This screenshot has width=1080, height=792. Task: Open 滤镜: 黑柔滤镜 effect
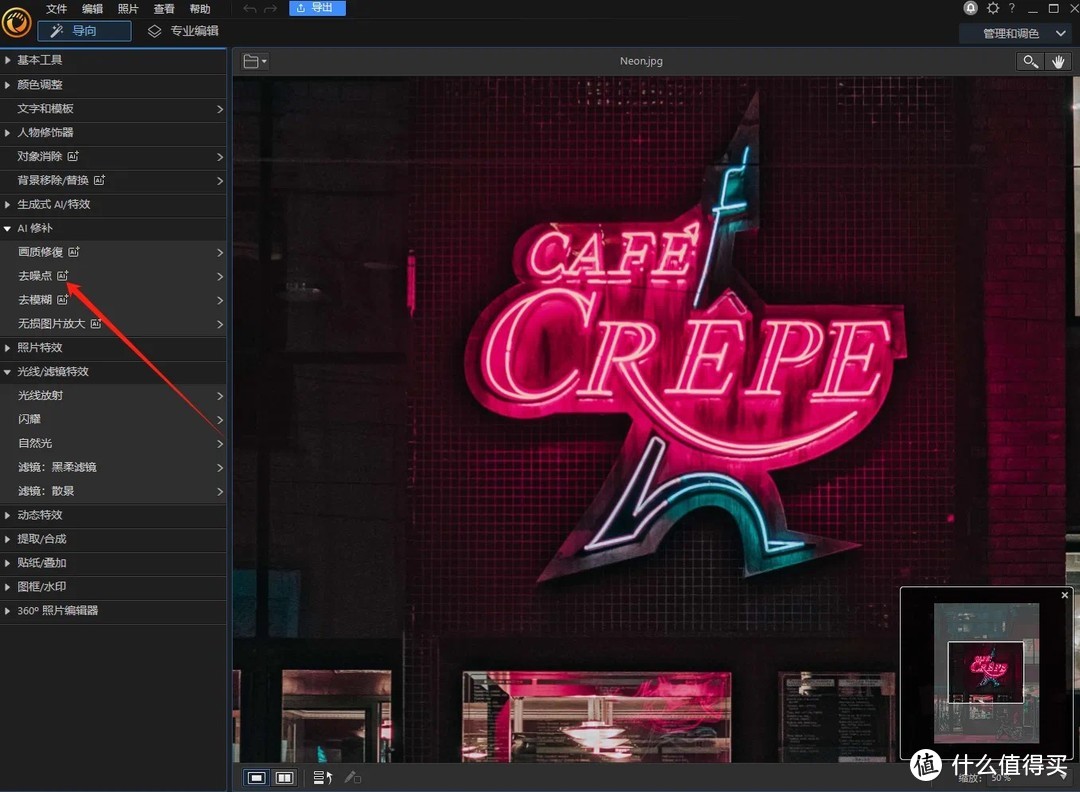(113, 468)
